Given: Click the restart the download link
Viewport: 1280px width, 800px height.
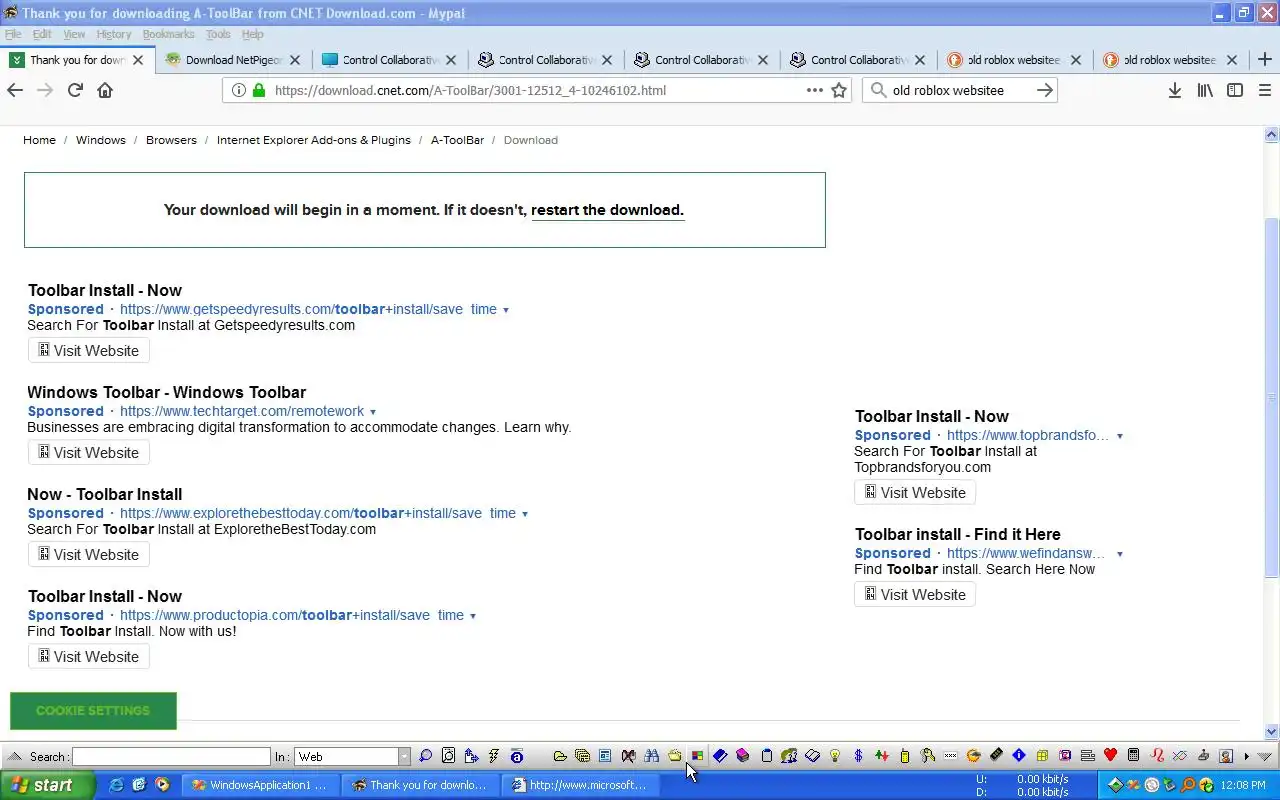Looking at the screenshot, I should click(607, 210).
